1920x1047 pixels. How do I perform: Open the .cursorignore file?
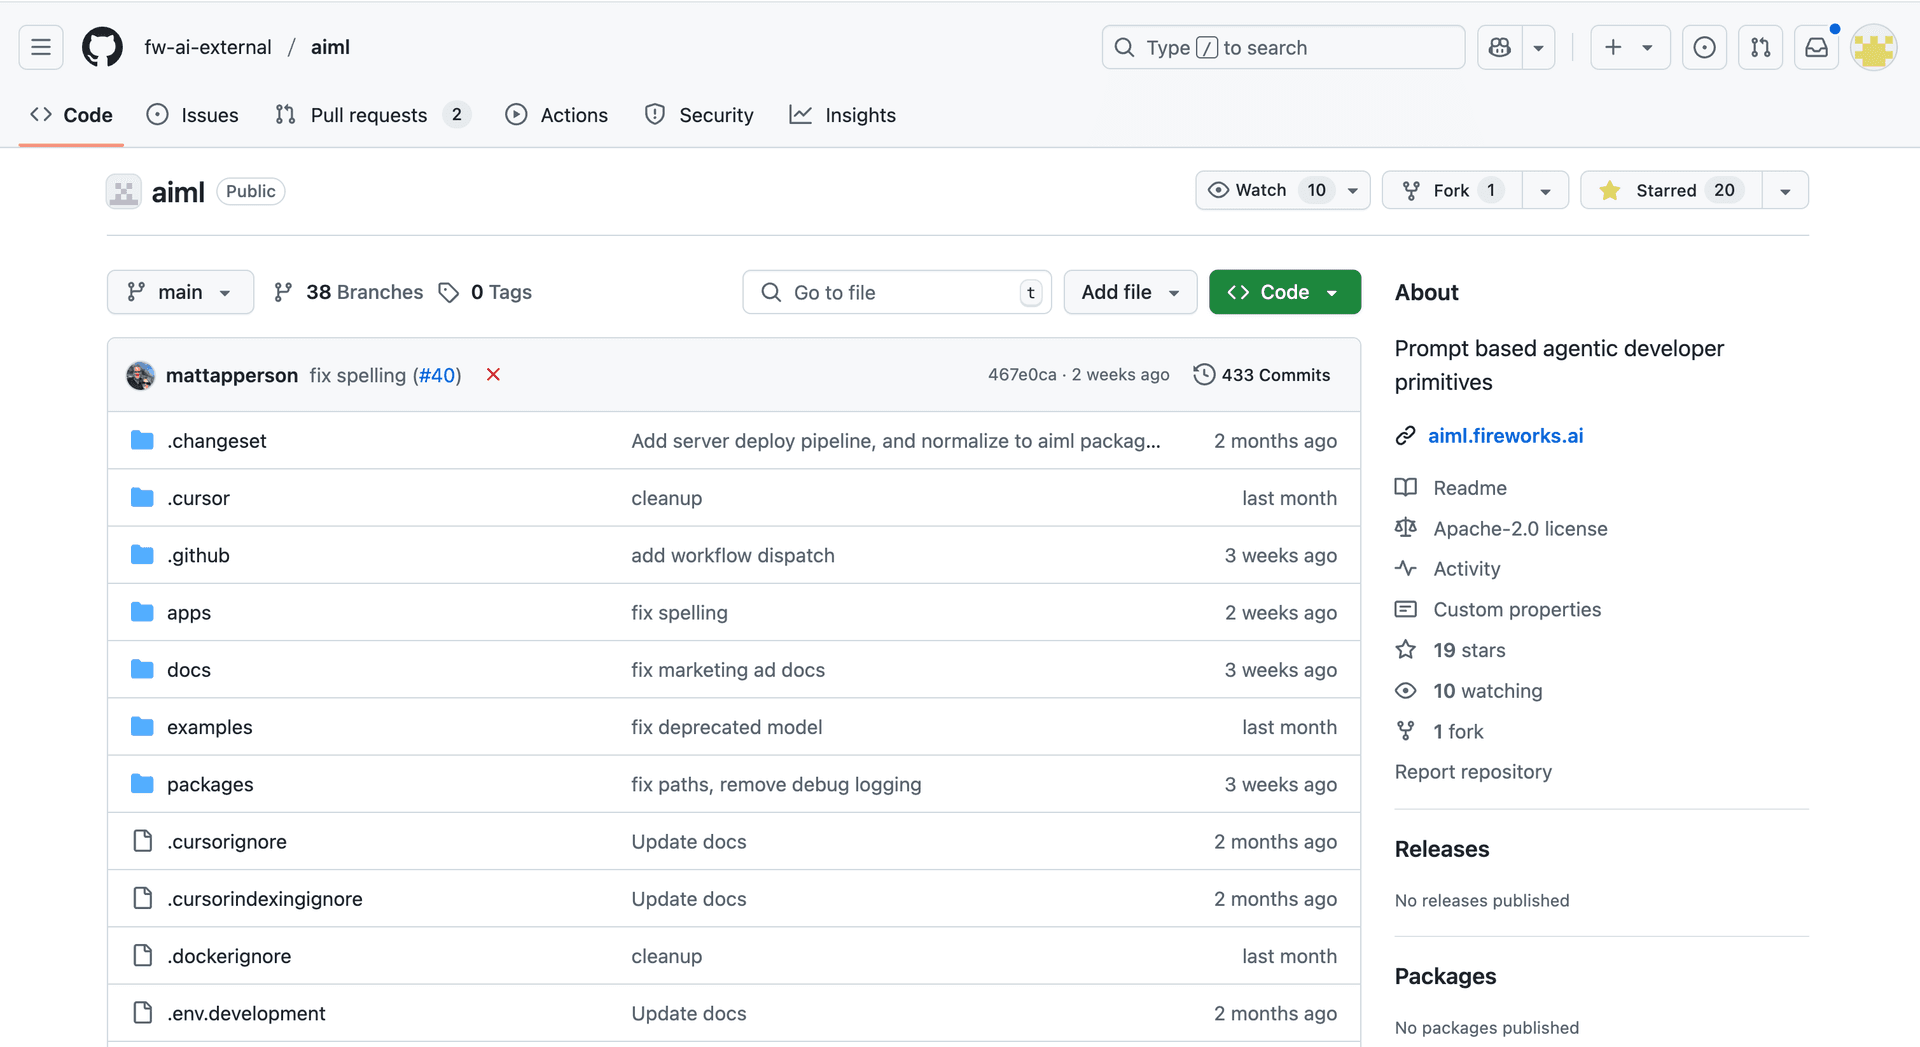click(x=227, y=842)
